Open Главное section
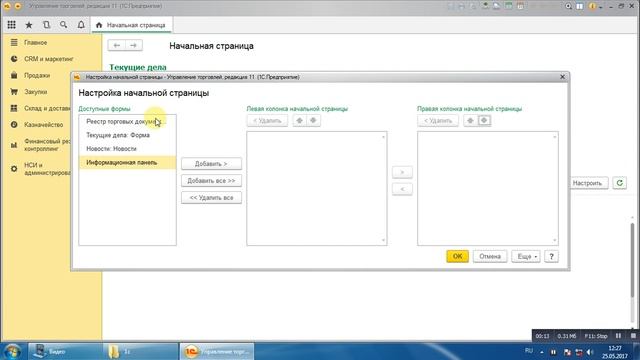This screenshot has width=640, height=360. (36, 42)
